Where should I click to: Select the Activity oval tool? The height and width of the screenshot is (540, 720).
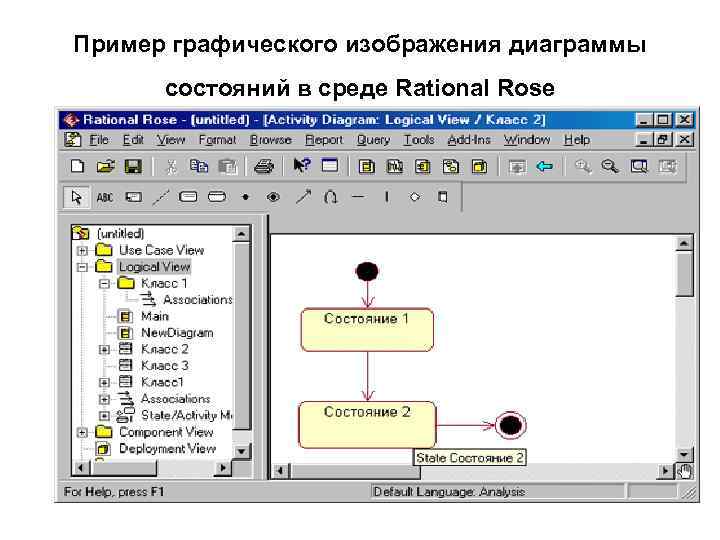[x=217, y=197]
